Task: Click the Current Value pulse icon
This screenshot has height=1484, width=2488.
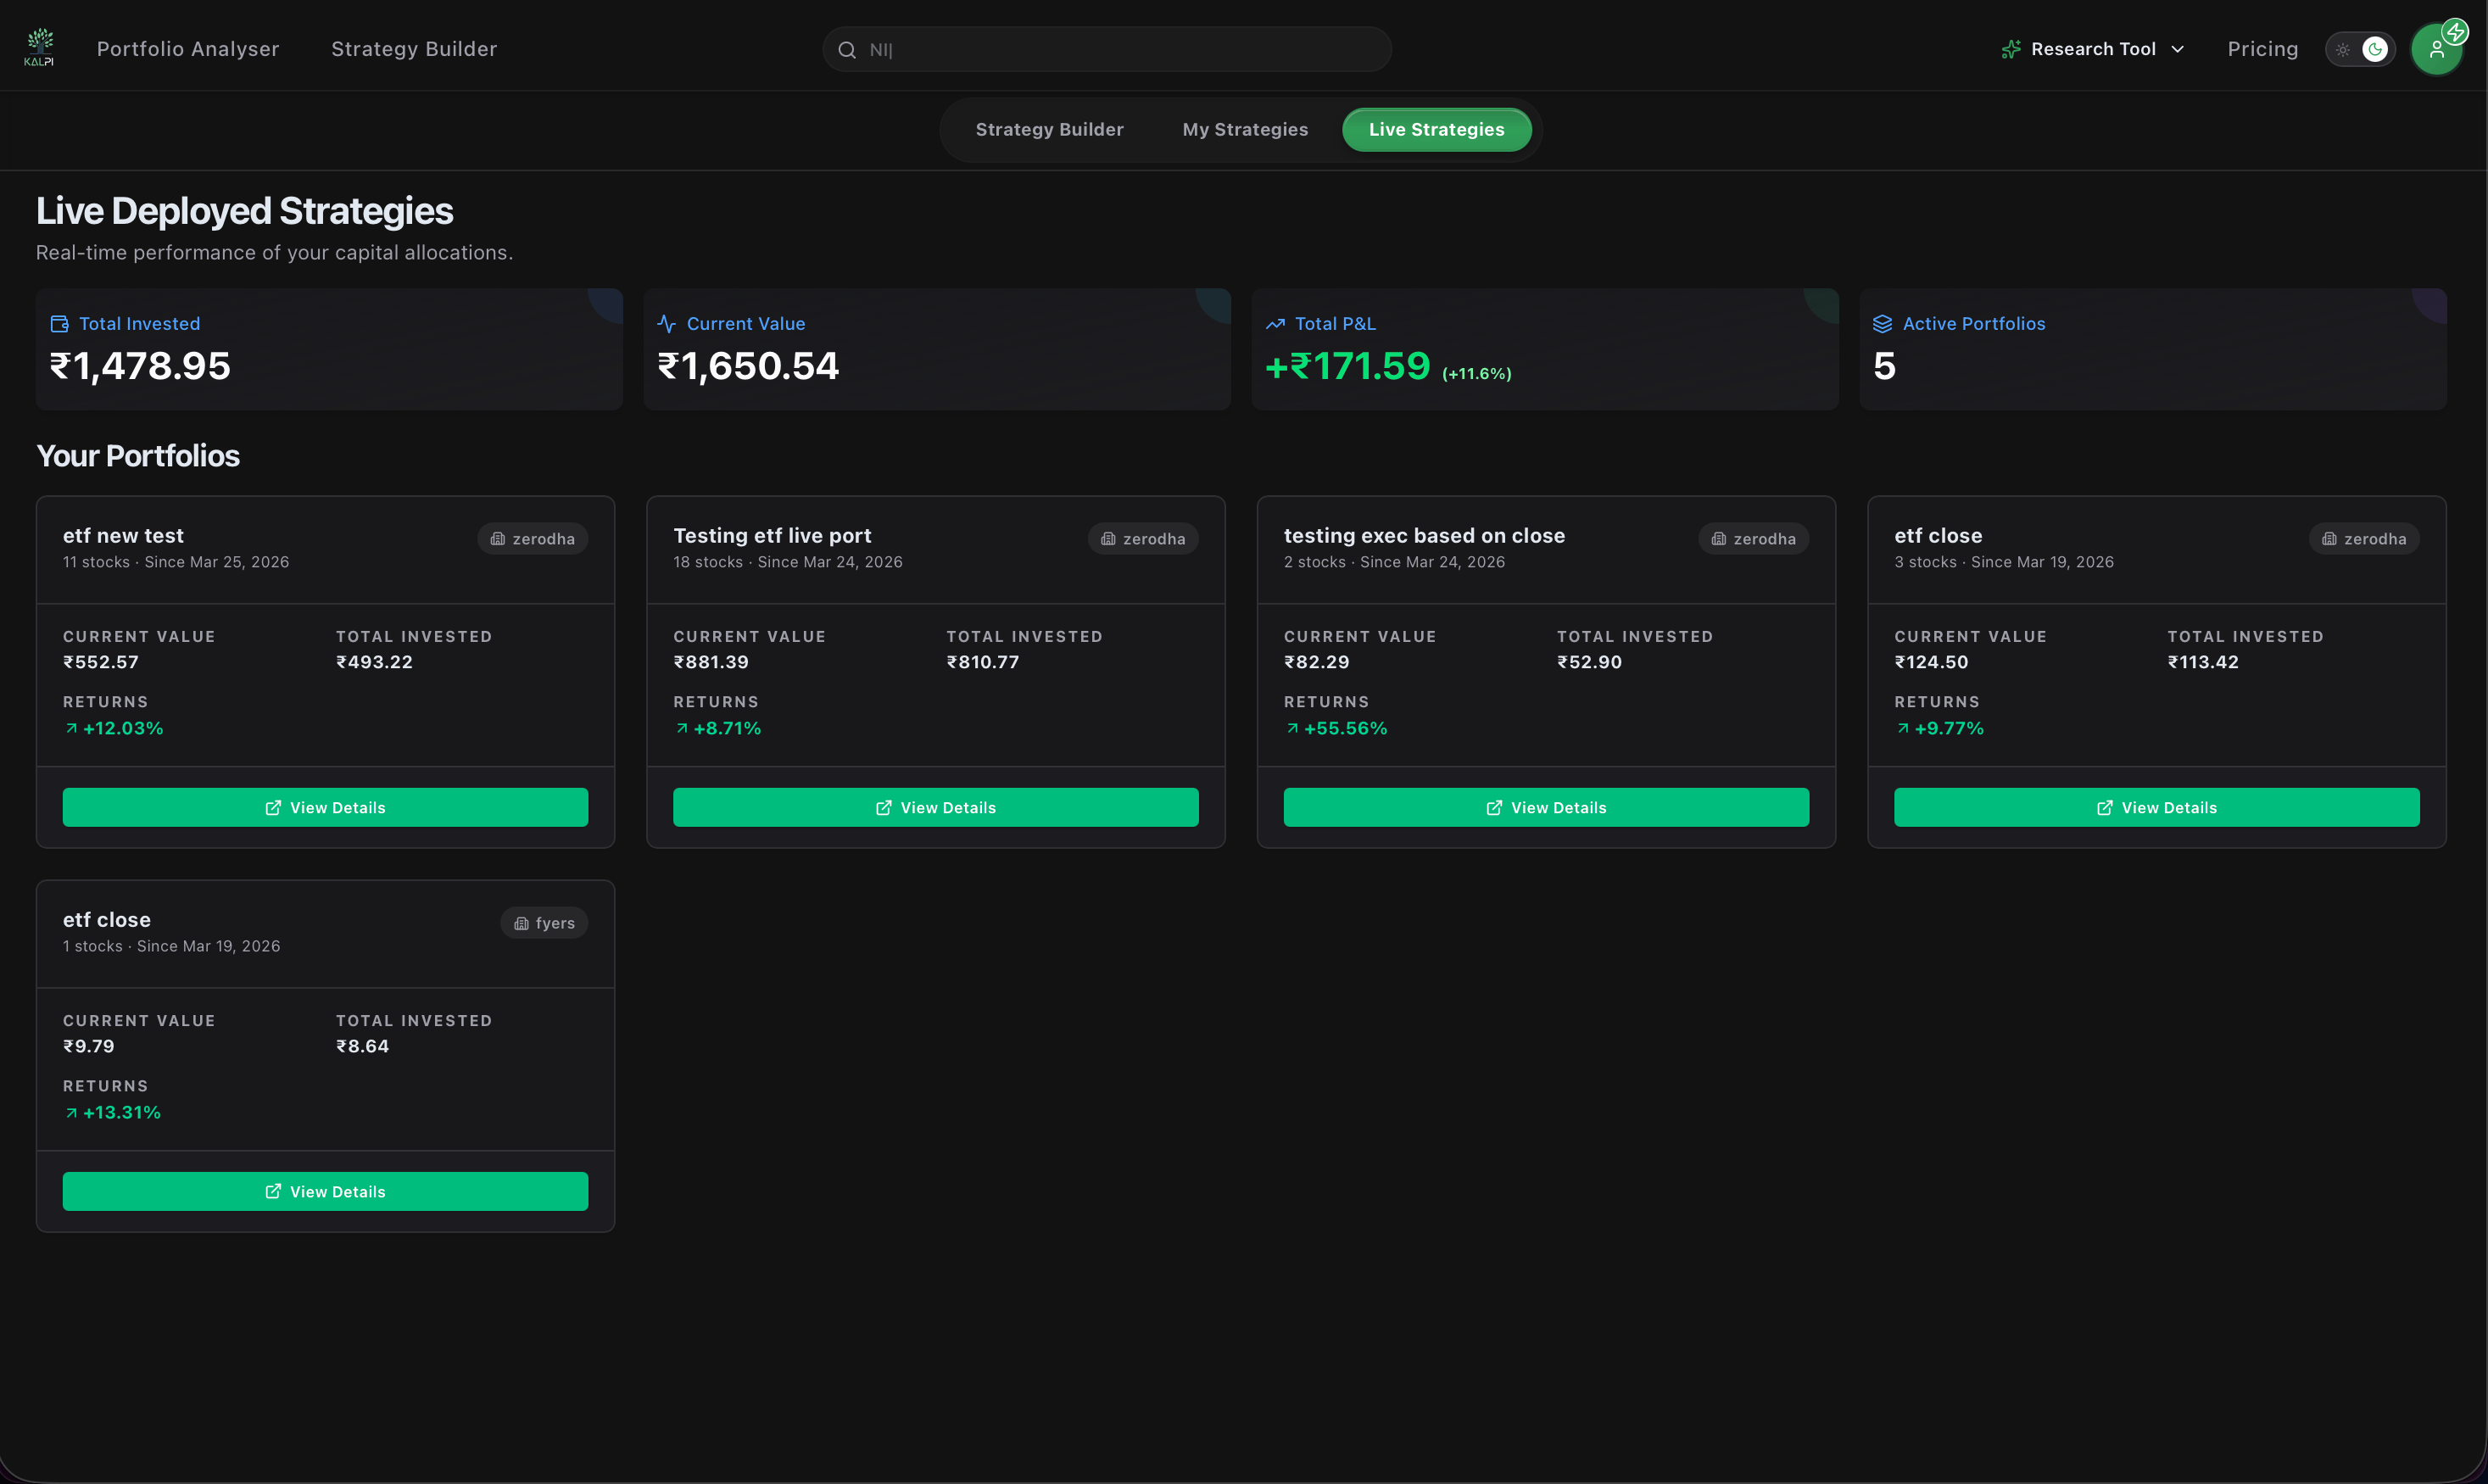Action: click(667, 324)
